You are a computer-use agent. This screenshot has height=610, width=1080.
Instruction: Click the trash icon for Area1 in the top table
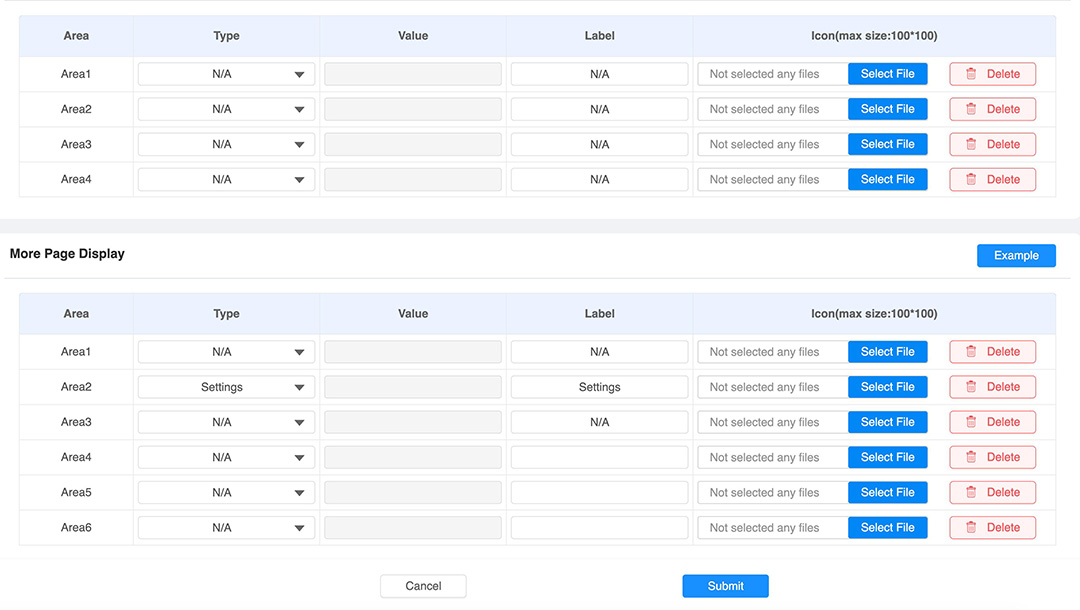(970, 74)
